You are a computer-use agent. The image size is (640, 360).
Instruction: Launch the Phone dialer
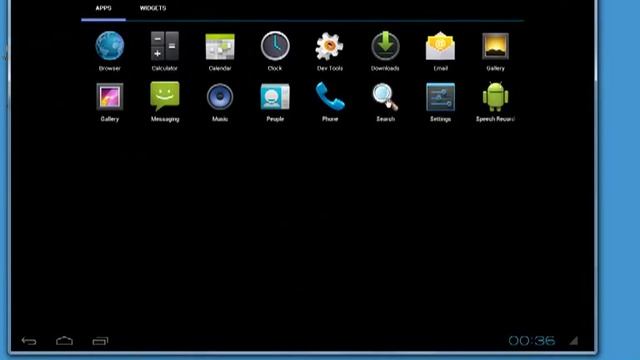point(330,96)
